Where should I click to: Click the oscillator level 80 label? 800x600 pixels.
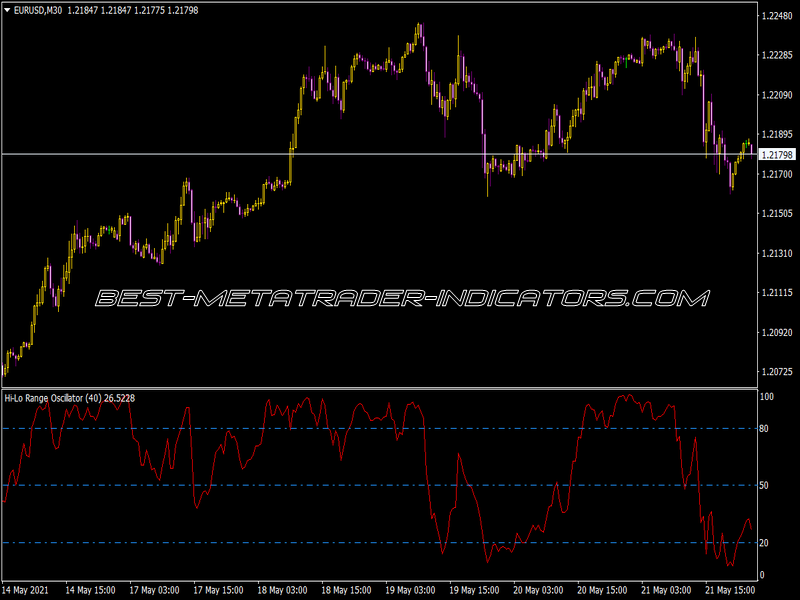pyautogui.click(x=764, y=429)
